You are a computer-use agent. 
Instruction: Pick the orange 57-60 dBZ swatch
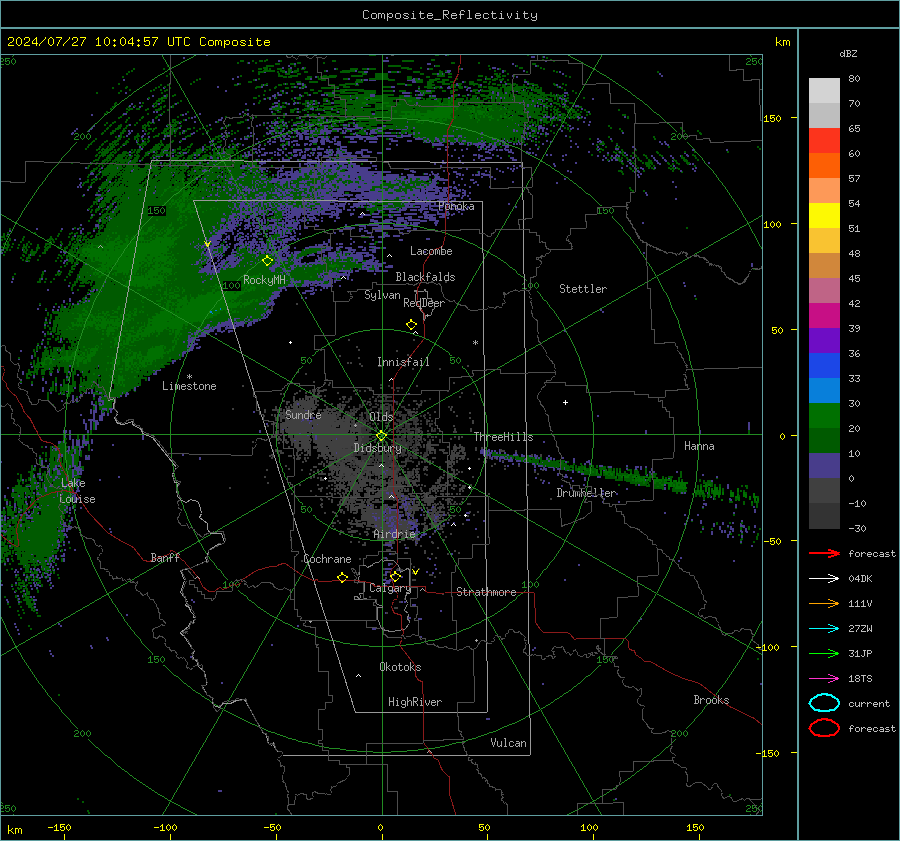click(824, 166)
